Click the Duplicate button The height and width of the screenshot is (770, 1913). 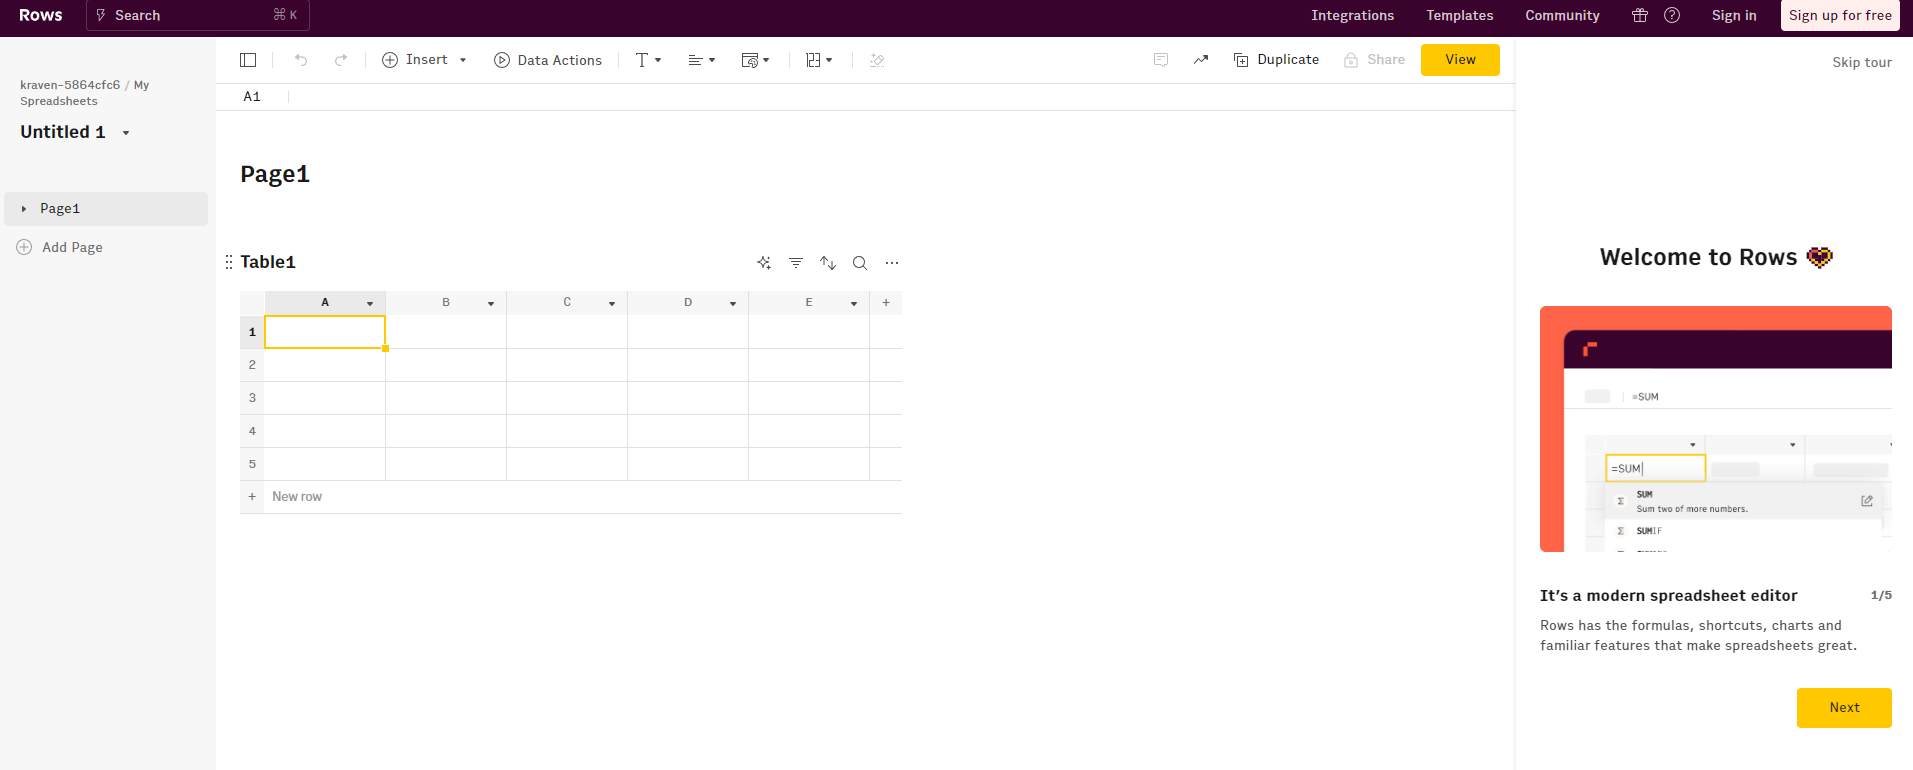(1276, 60)
